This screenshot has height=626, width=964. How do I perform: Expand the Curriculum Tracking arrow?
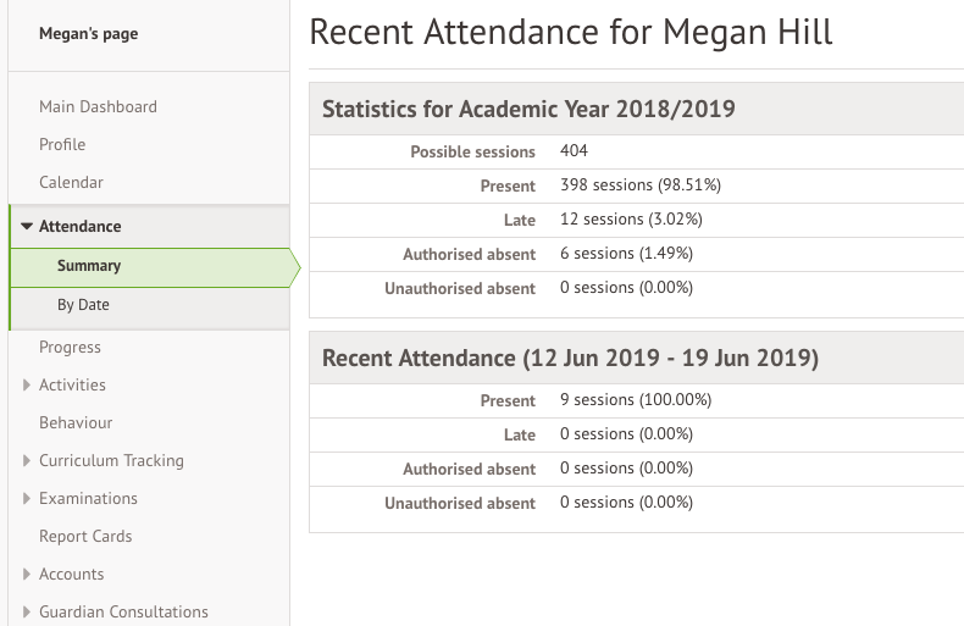click(x=27, y=461)
